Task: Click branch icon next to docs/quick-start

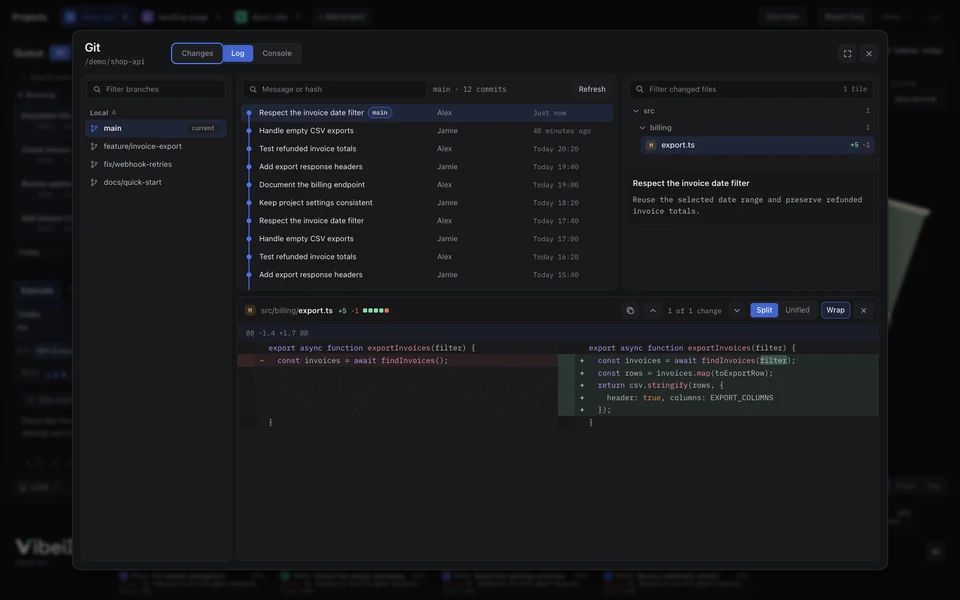Action: (x=94, y=182)
